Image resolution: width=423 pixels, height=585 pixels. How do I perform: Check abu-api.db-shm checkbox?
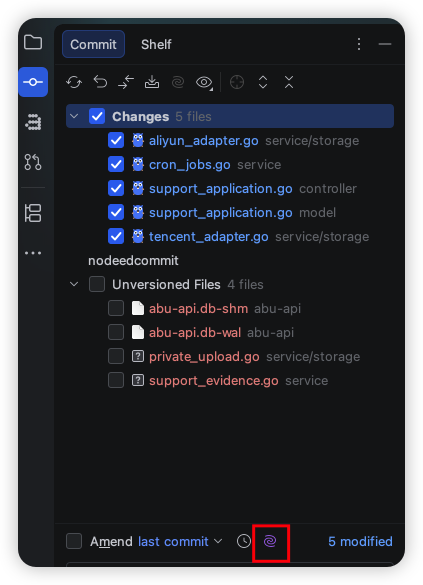click(x=116, y=309)
